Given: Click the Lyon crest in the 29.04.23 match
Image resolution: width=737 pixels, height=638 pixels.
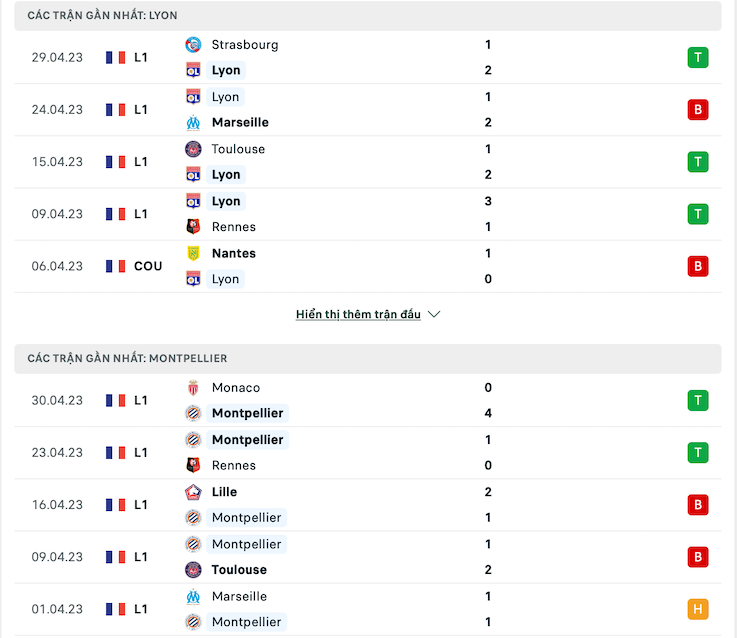Looking at the screenshot, I should tap(193, 71).
